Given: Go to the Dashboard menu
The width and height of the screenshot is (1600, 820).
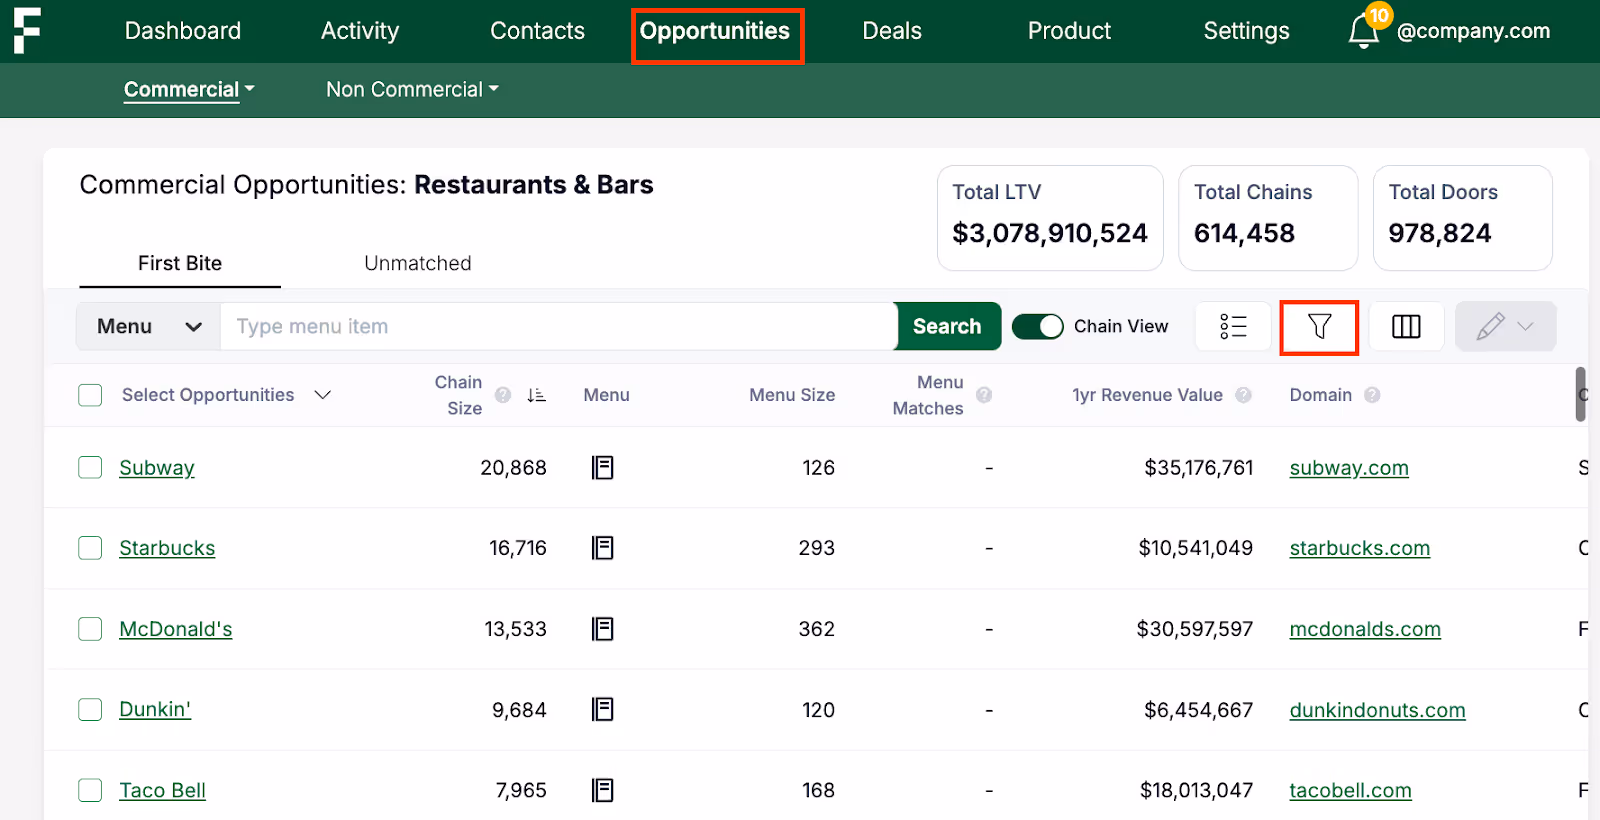Looking at the screenshot, I should pos(183,31).
